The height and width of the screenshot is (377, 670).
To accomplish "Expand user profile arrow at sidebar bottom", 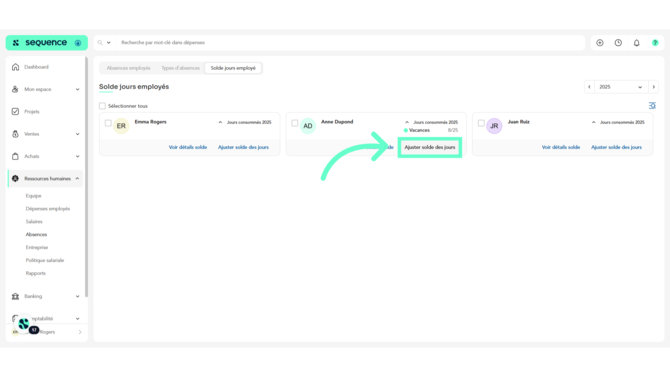I will tap(80, 332).
